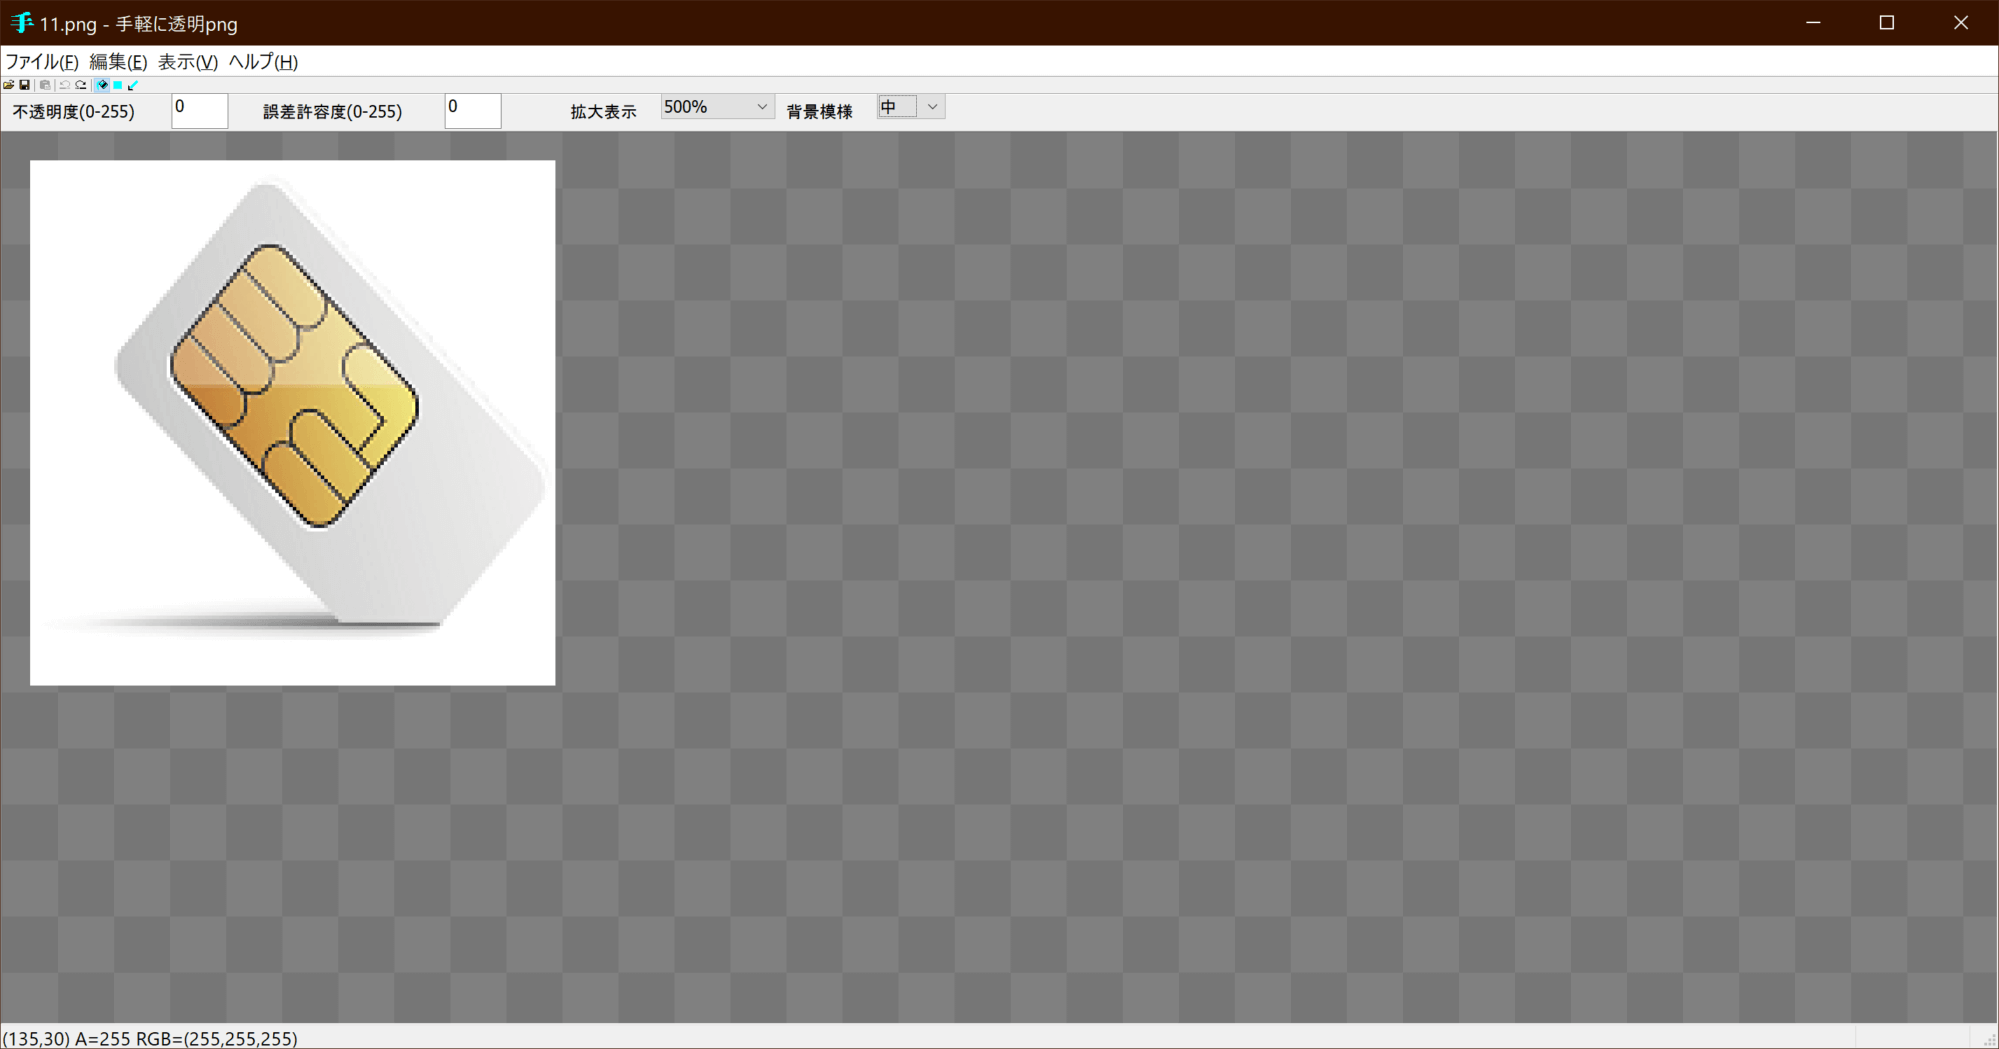Open the 表示(V) menu
1999x1049 pixels.
click(x=188, y=62)
